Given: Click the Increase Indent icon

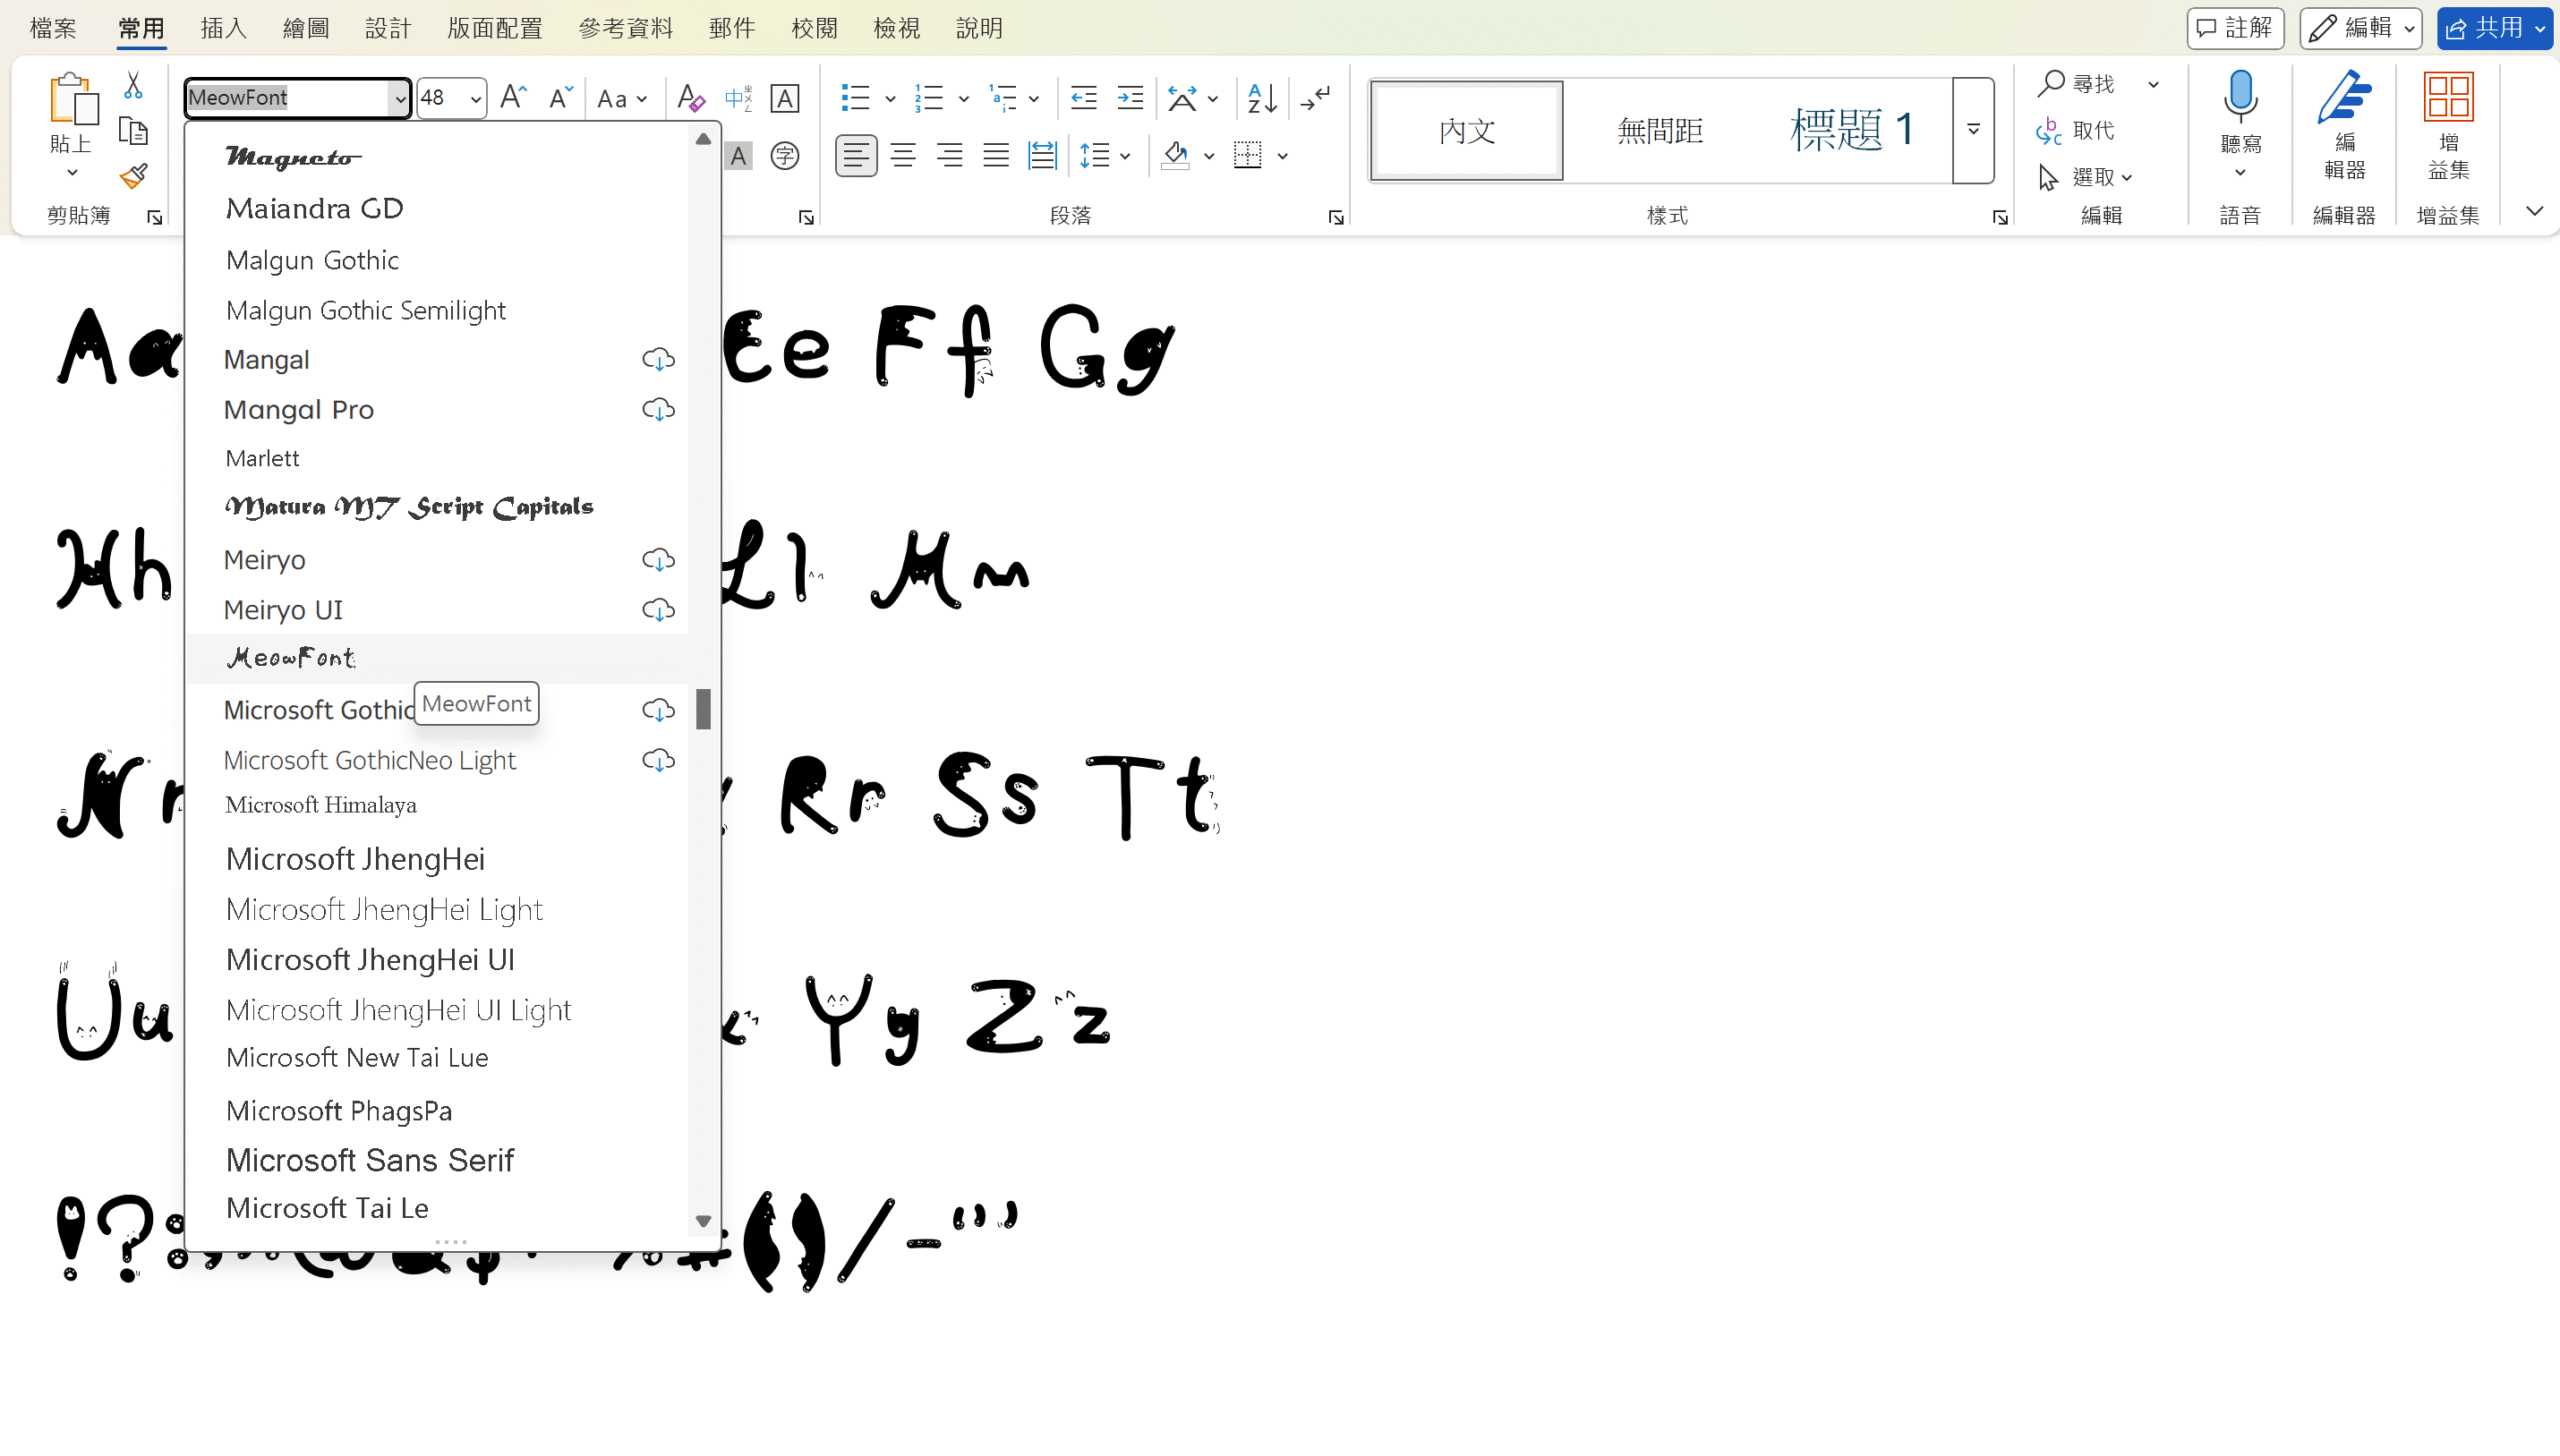Looking at the screenshot, I should tap(1130, 98).
